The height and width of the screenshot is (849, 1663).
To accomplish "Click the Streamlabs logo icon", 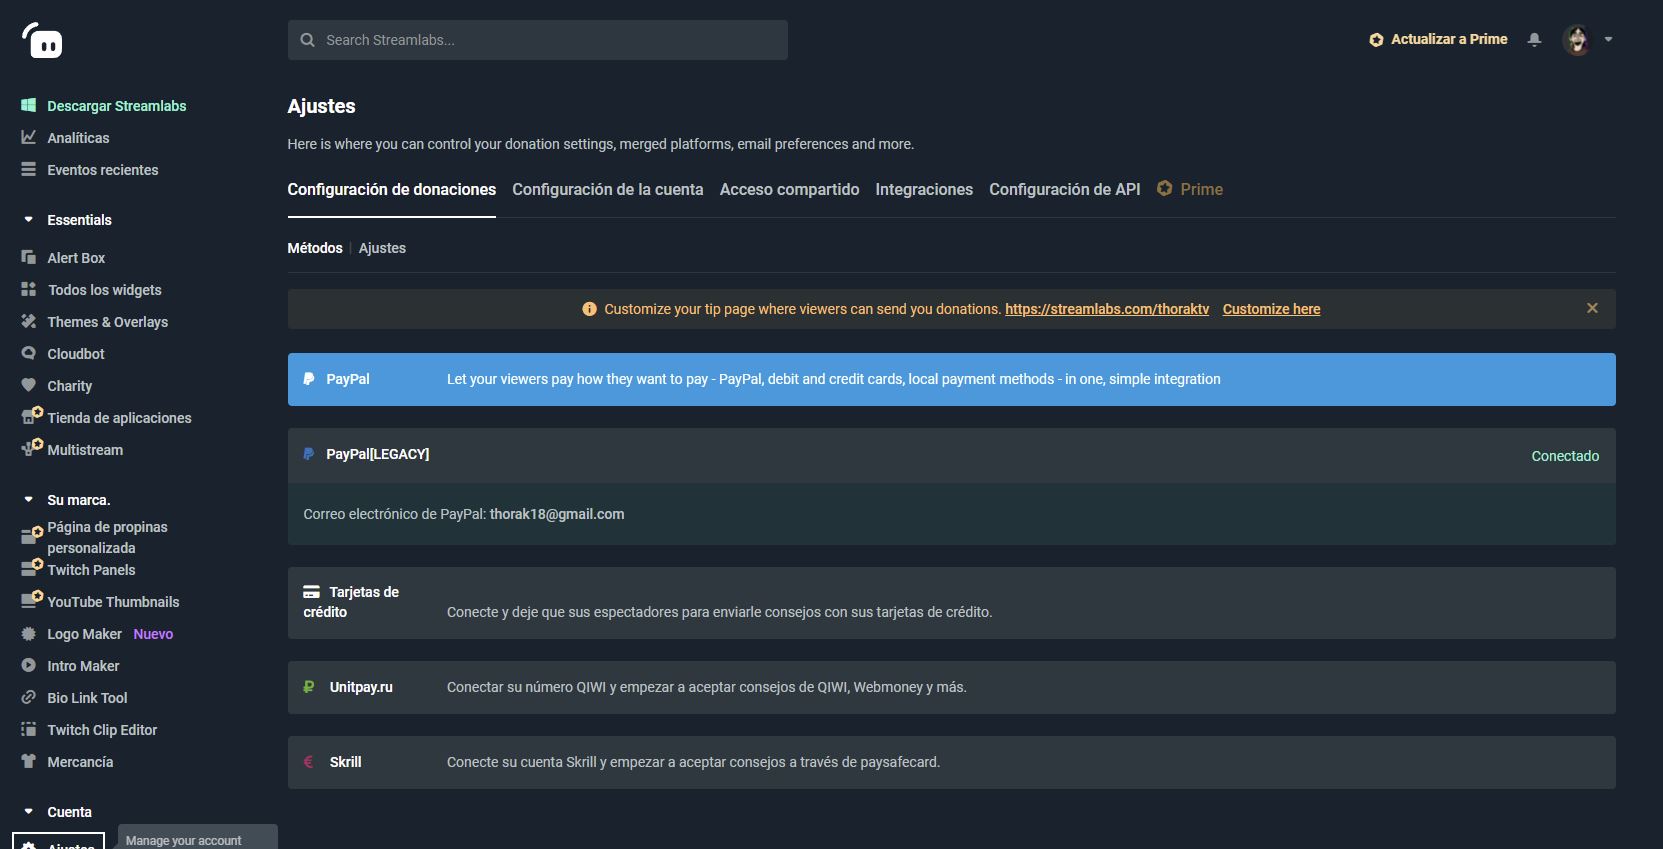I will click(x=42, y=41).
